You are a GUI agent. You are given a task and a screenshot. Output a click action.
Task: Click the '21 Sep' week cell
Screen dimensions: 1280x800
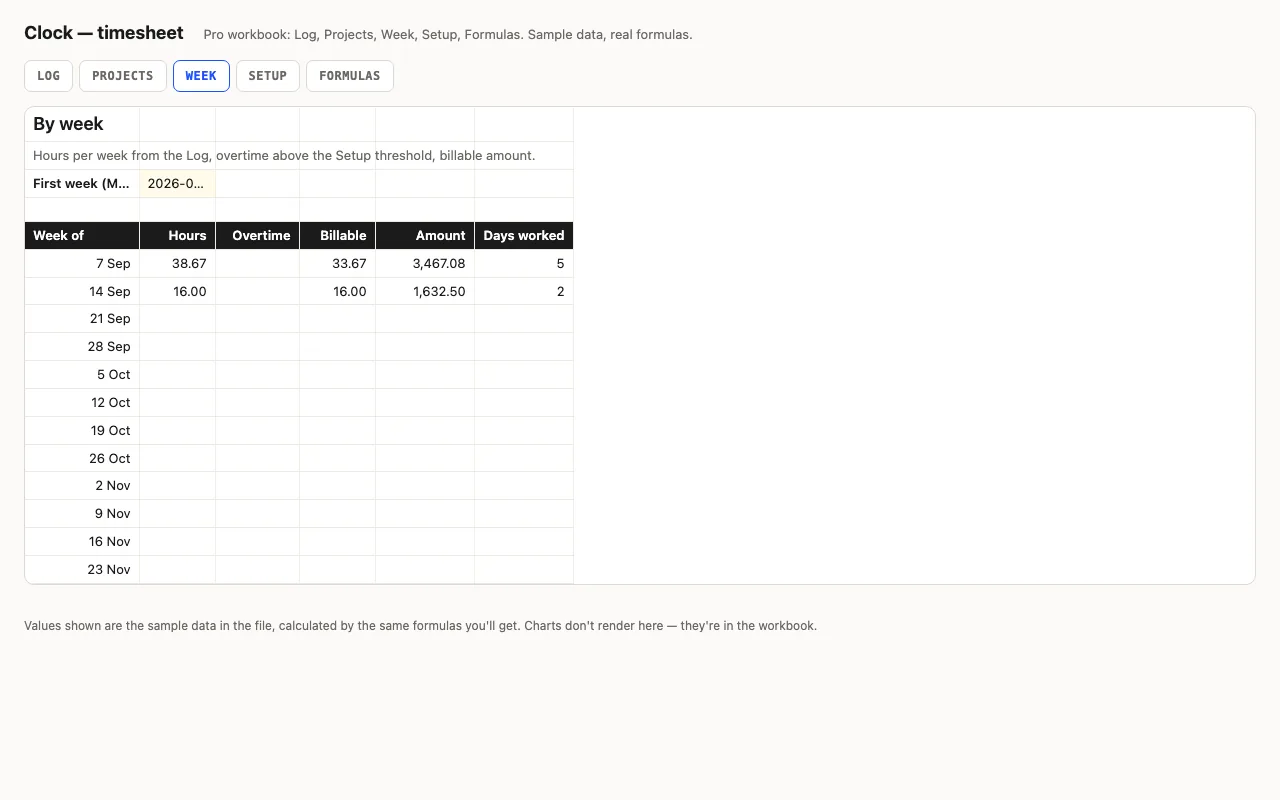coord(82,319)
